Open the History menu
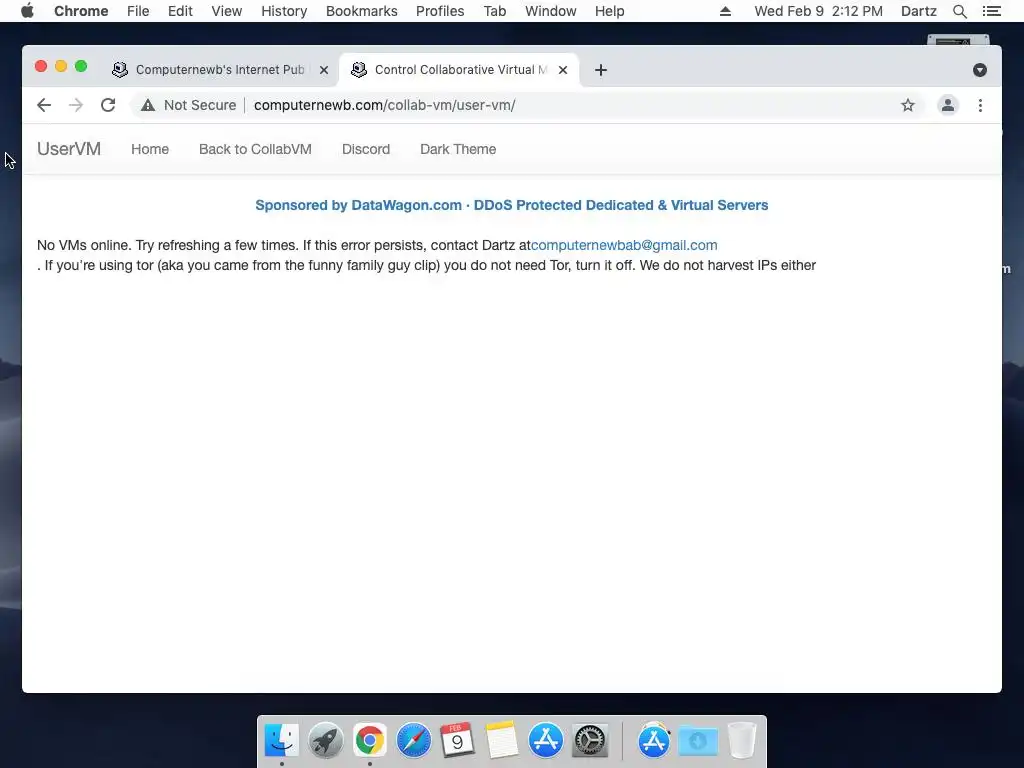 [x=284, y=11]
